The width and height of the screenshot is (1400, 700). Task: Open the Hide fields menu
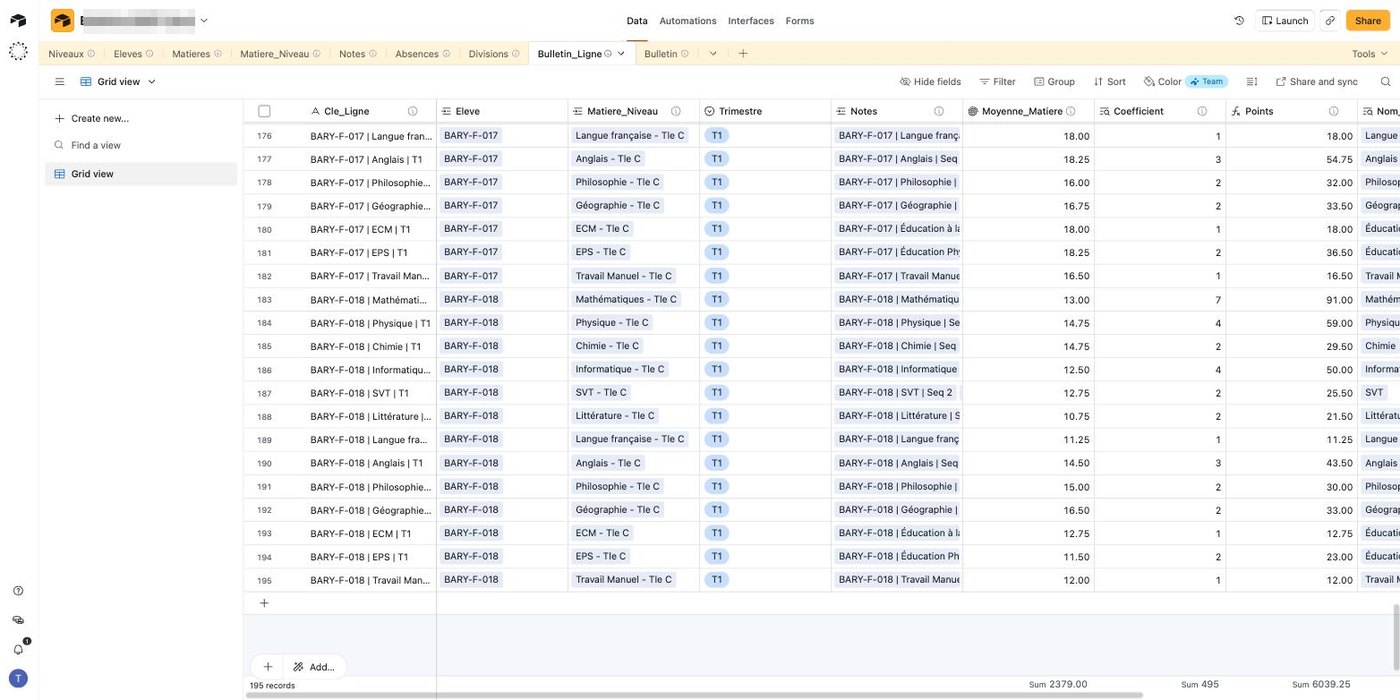tap(930, 82)
